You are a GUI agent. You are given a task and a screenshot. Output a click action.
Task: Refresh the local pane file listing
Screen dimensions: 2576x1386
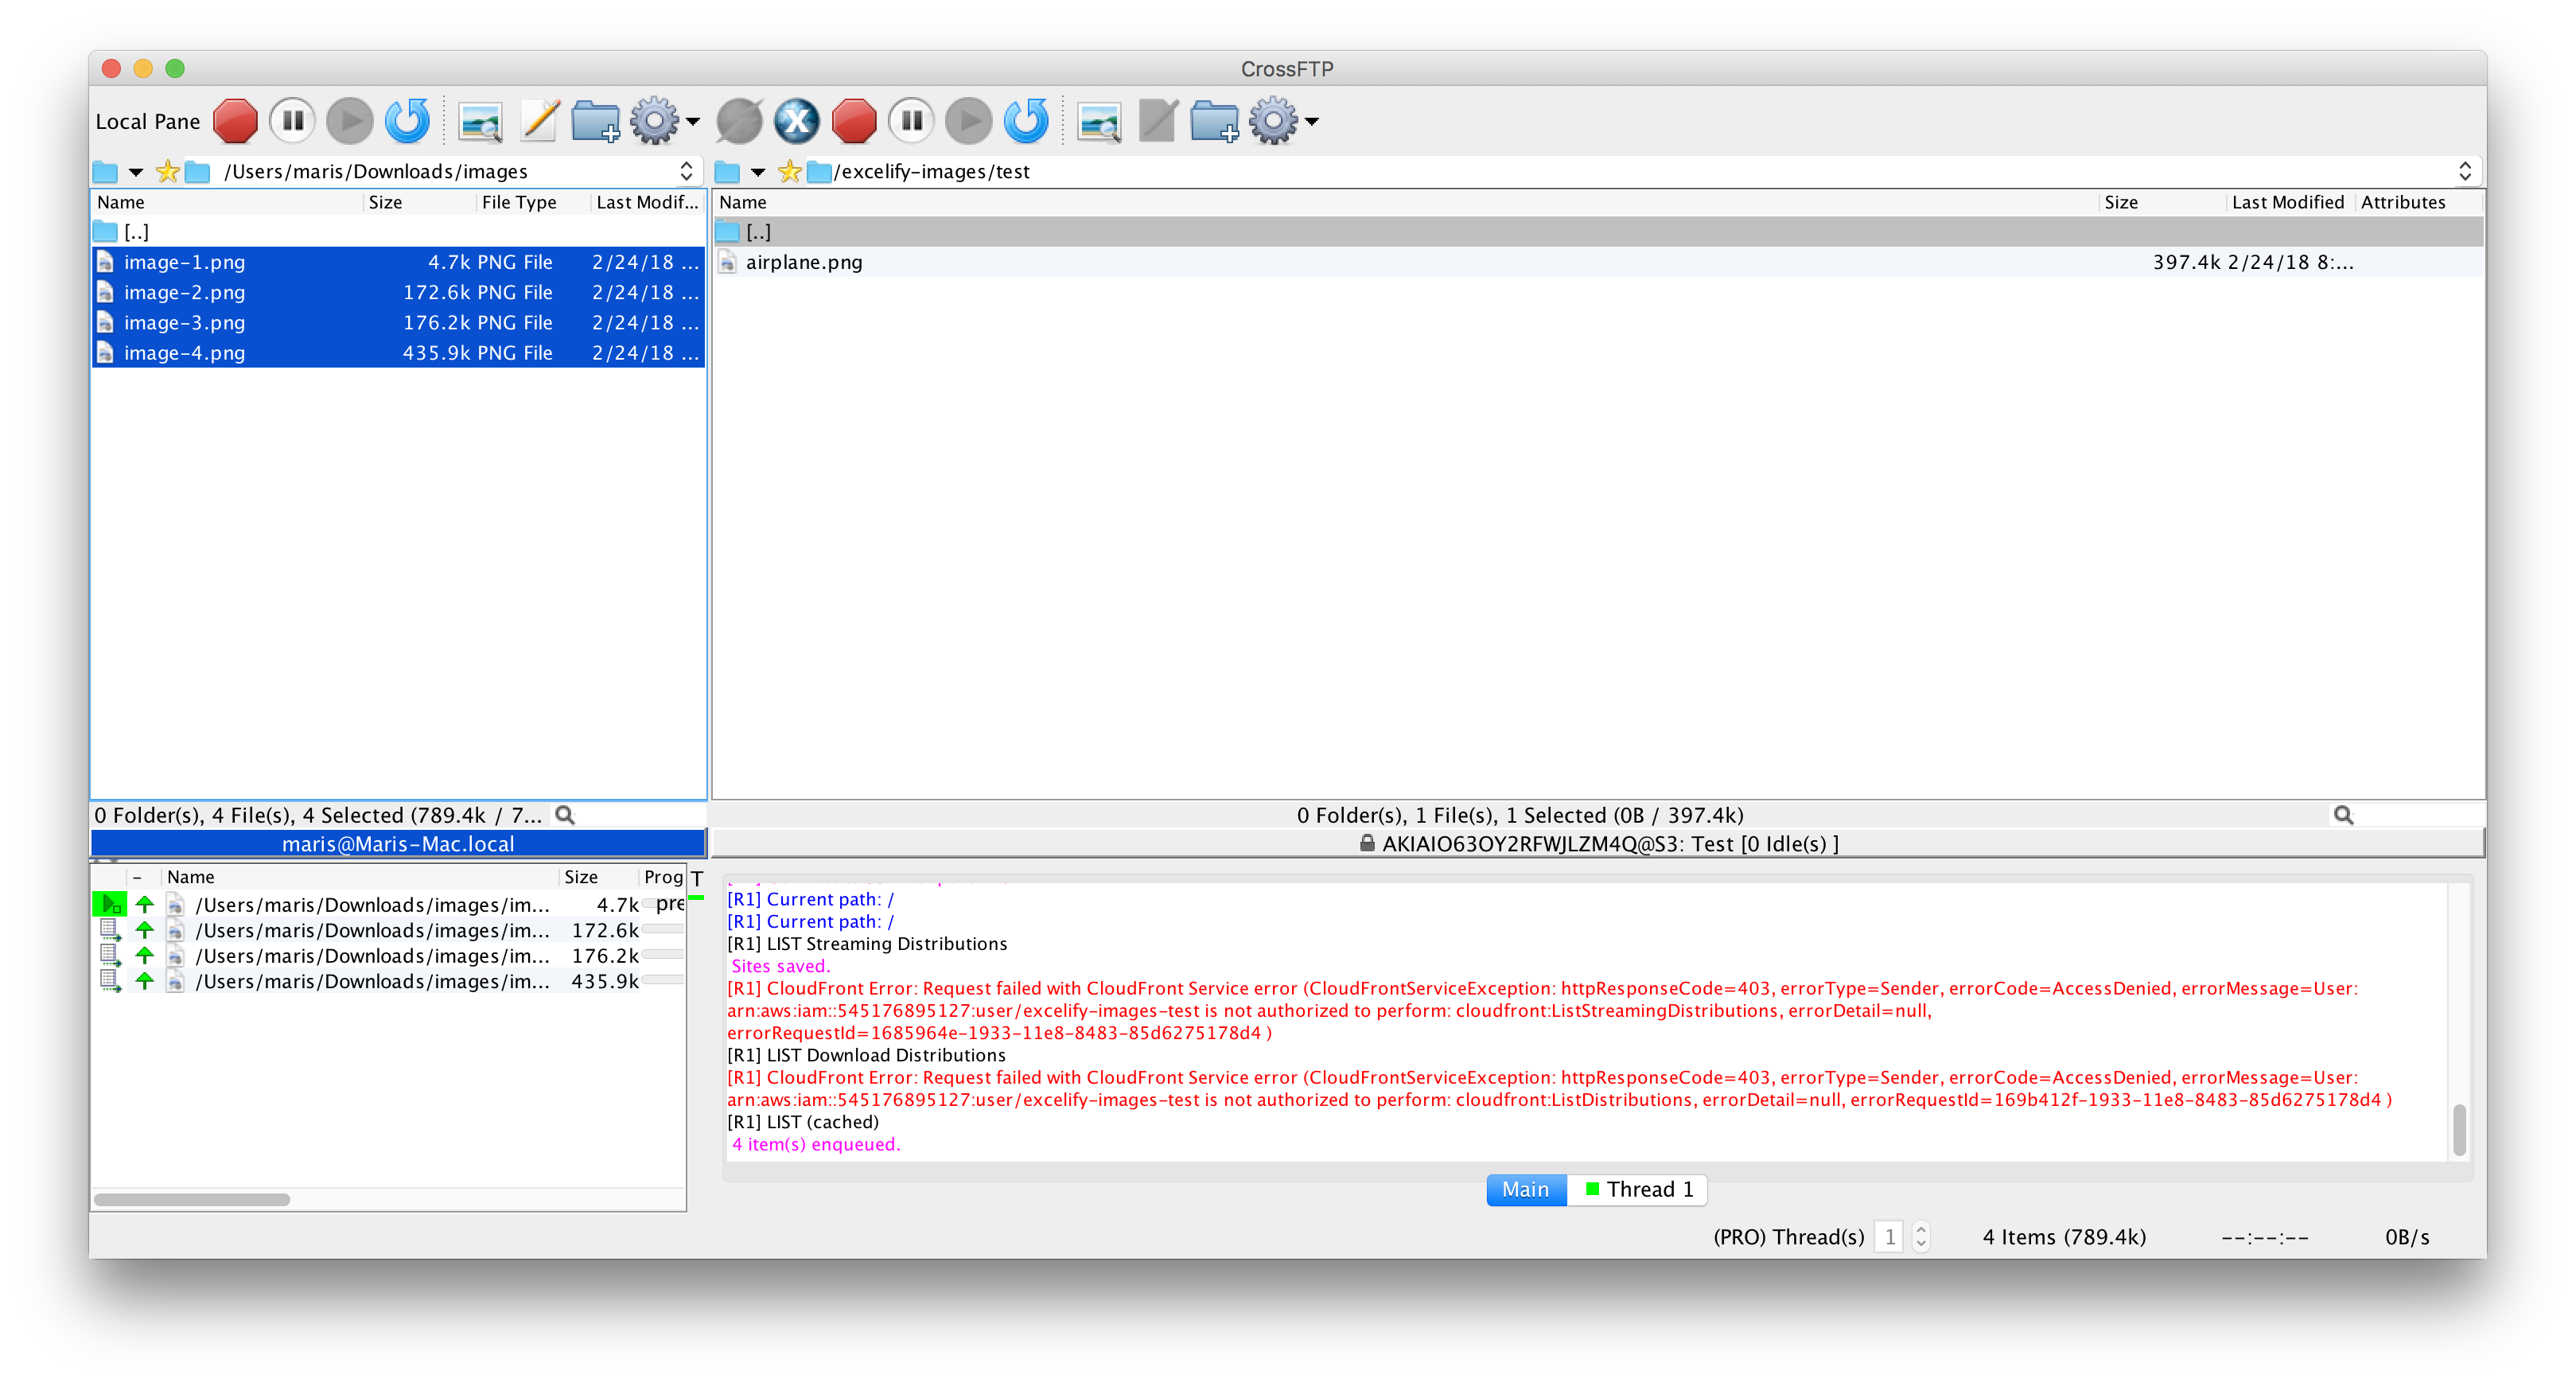point(408,121)
